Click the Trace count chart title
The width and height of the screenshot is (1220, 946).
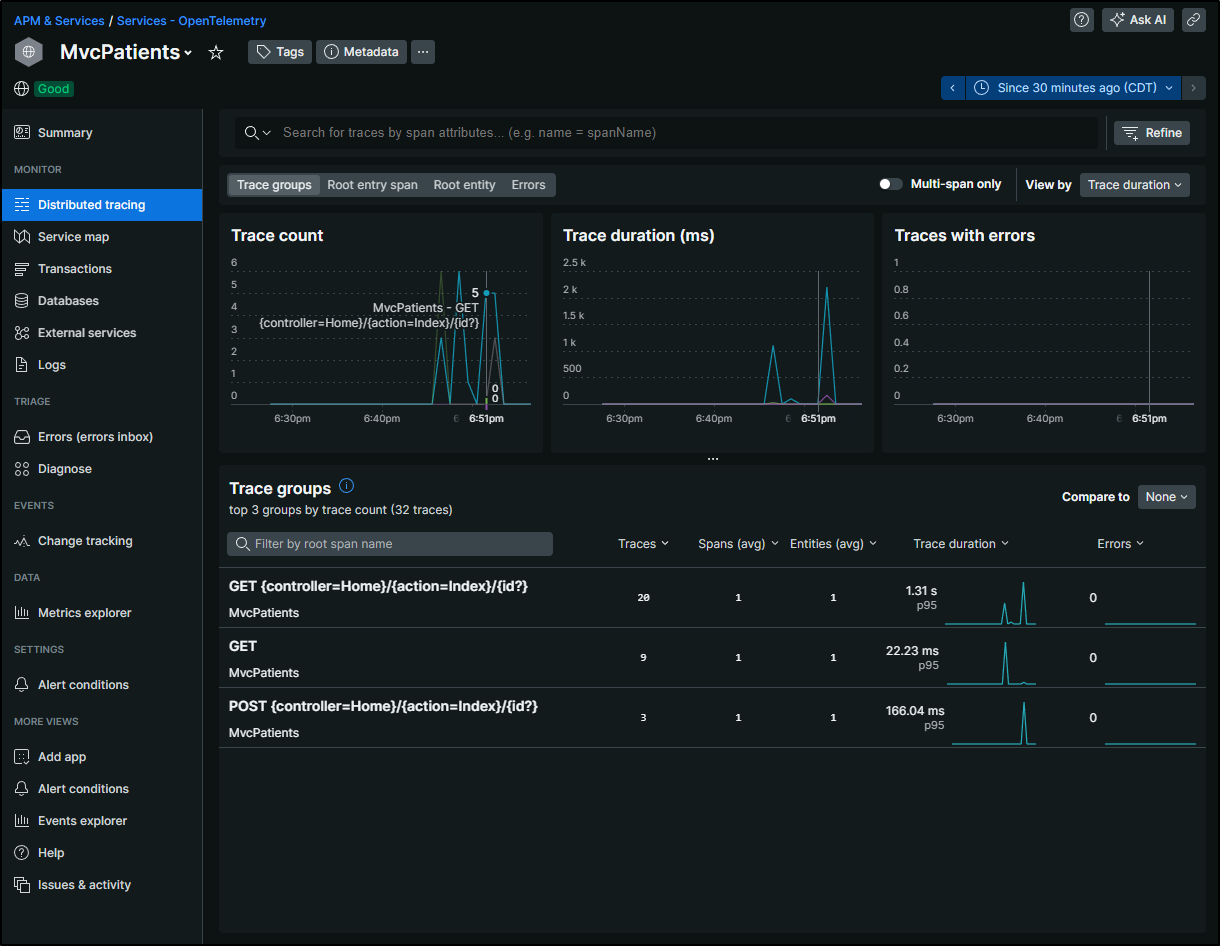[277, 236]
